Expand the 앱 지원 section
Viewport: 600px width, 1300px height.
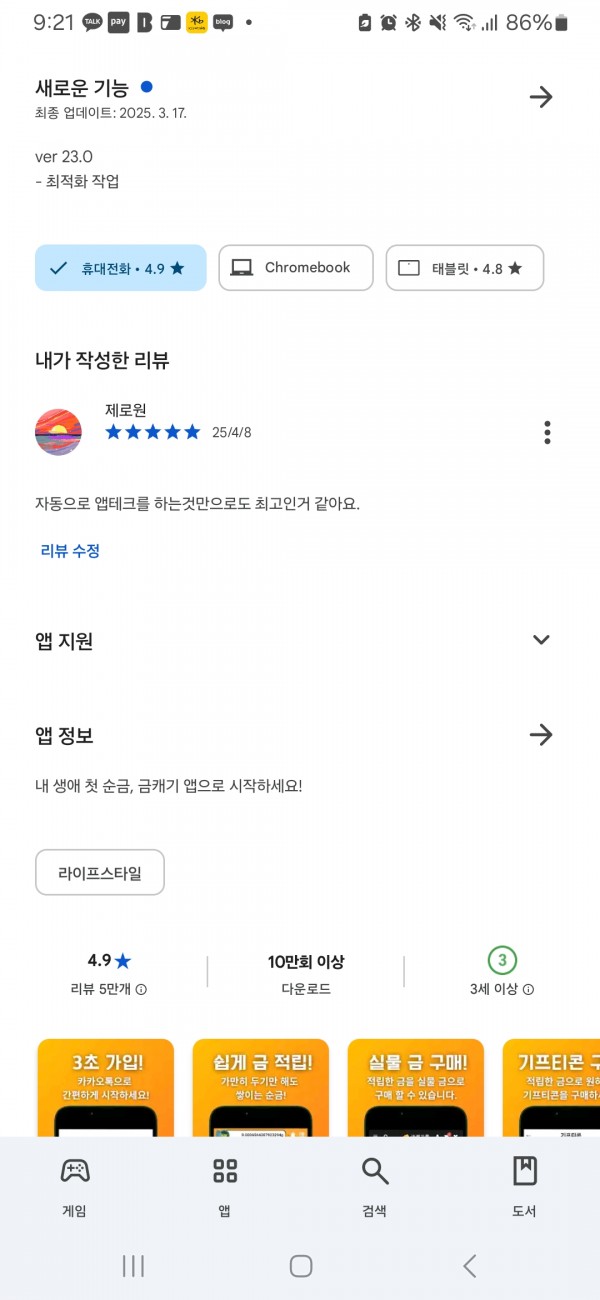coord(541,640)
